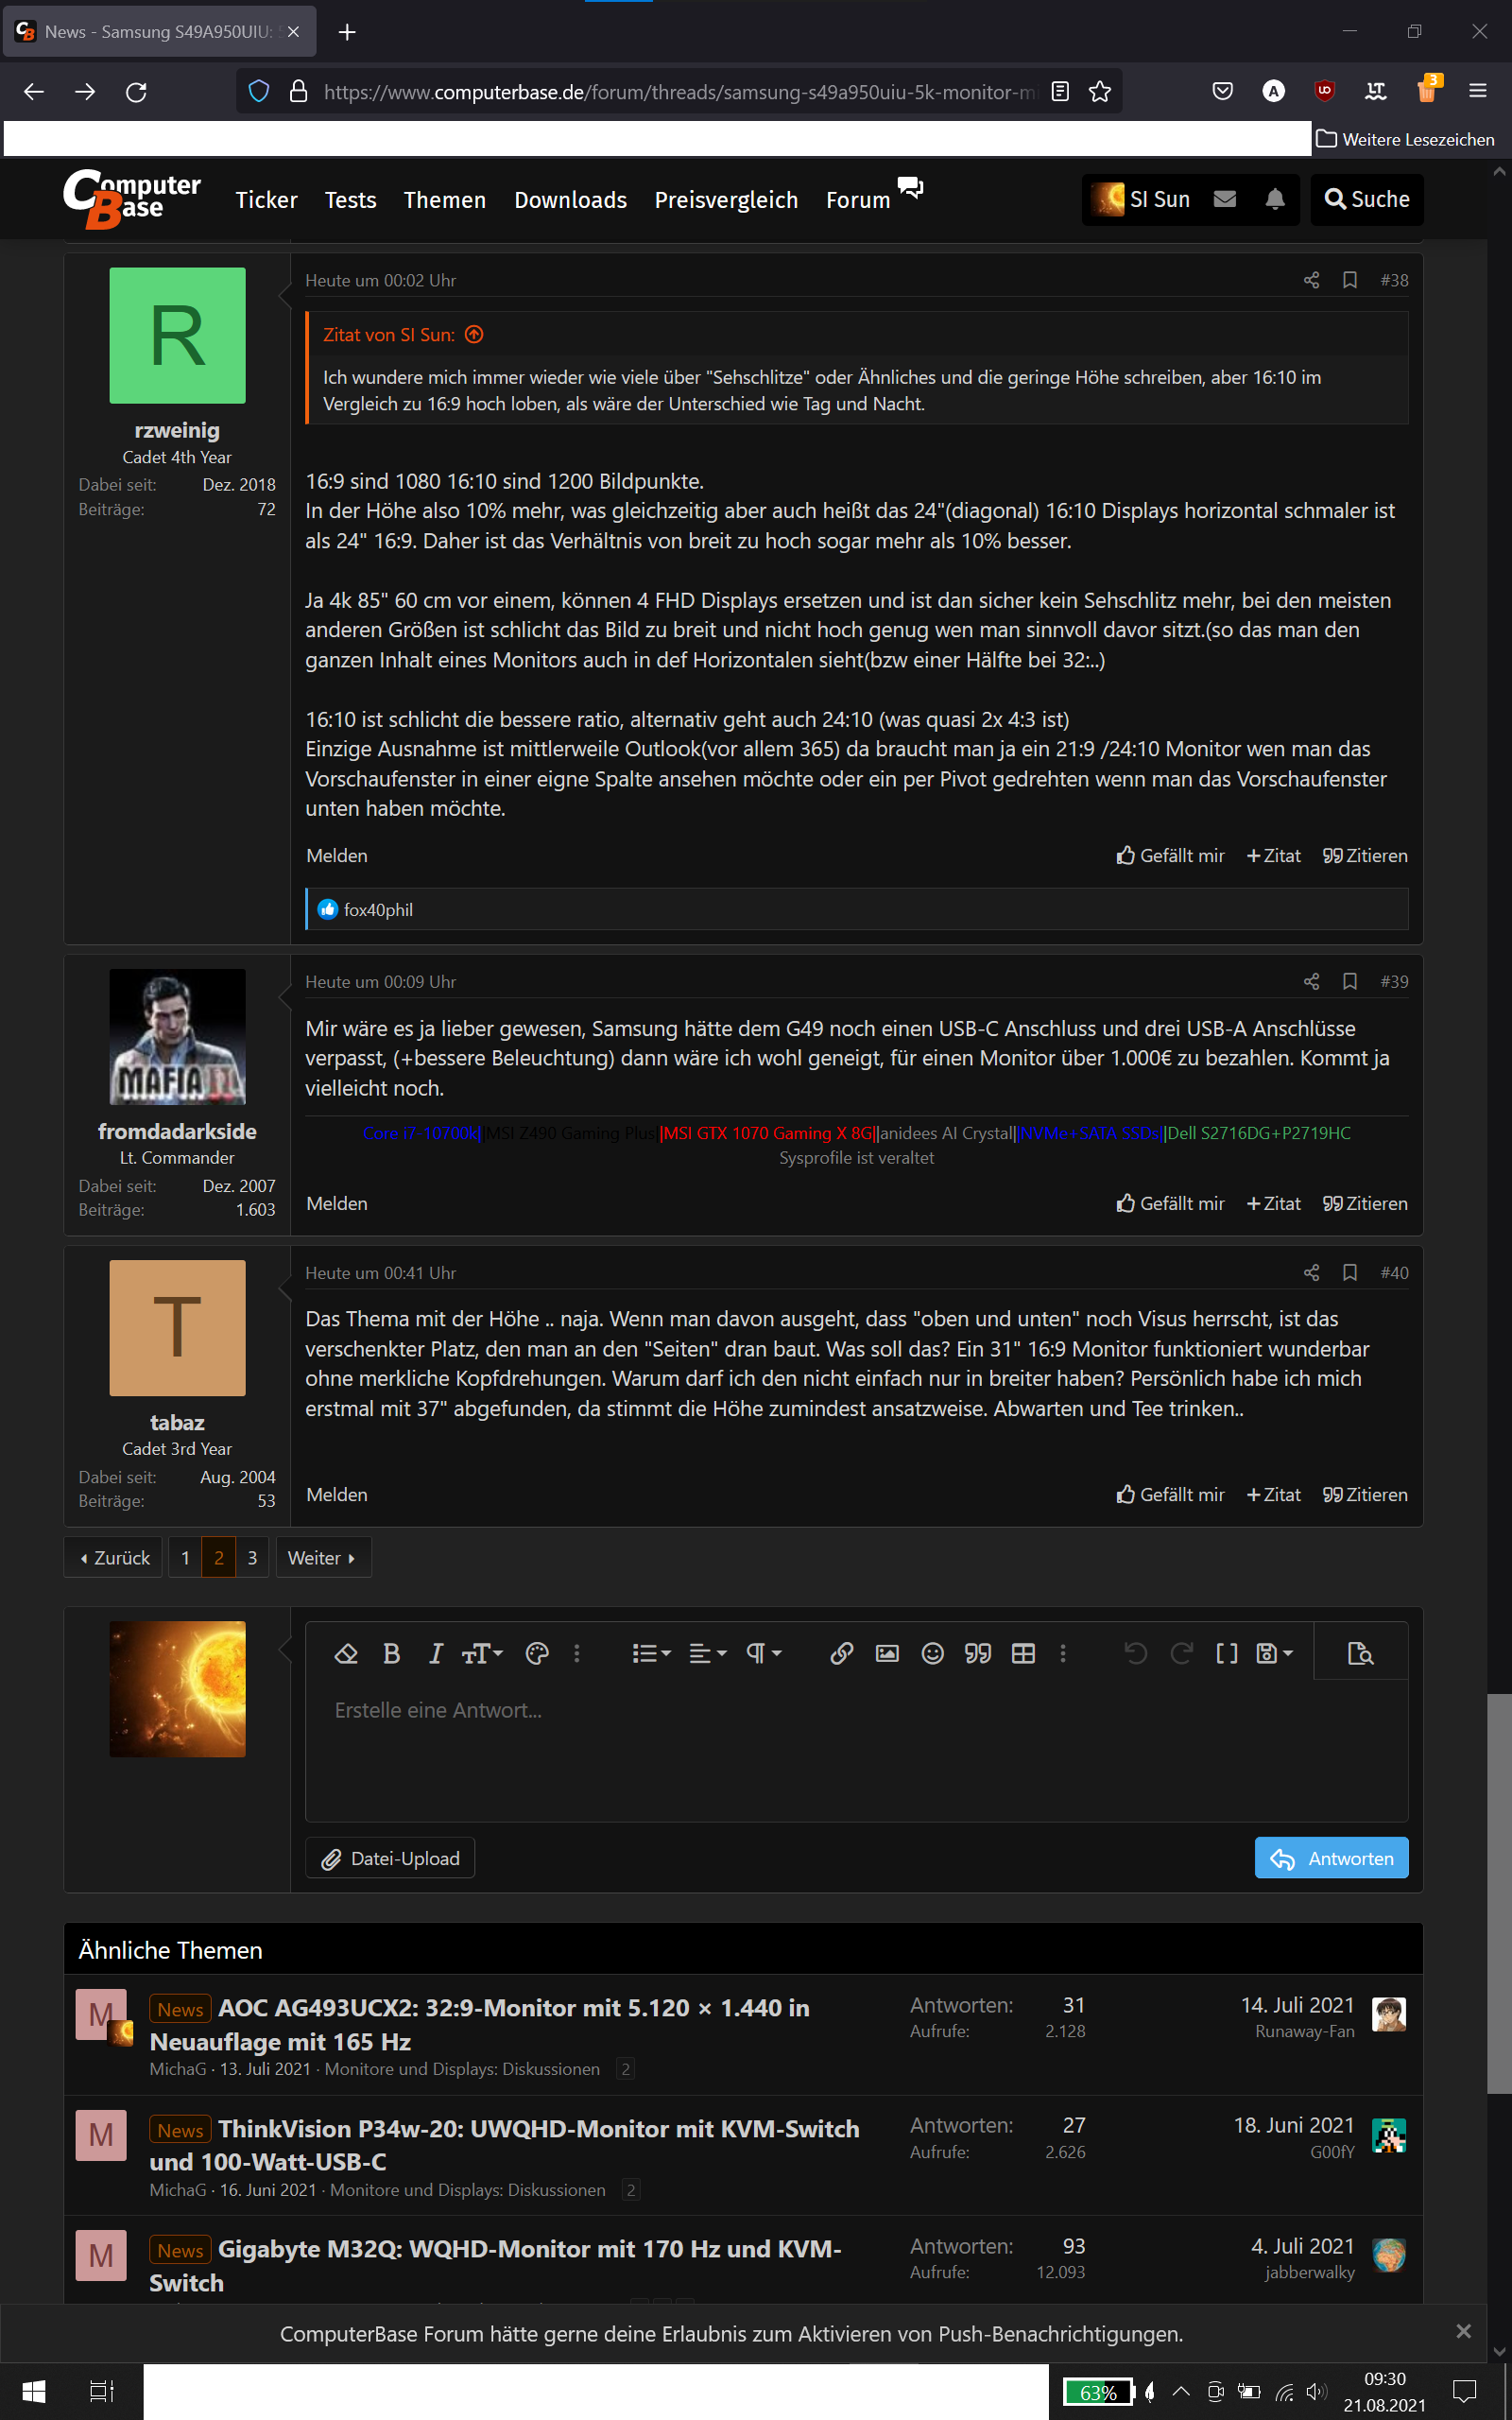Undo the last change in the editor
Screen dimensions: 1512x2420
click(x=1136, y=1653)
